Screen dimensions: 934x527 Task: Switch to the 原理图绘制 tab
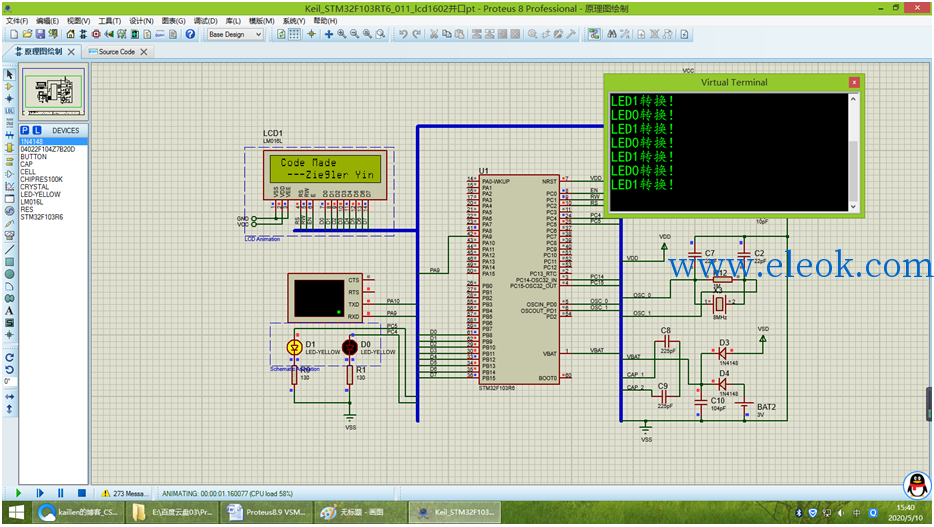[x=43, y=52]
